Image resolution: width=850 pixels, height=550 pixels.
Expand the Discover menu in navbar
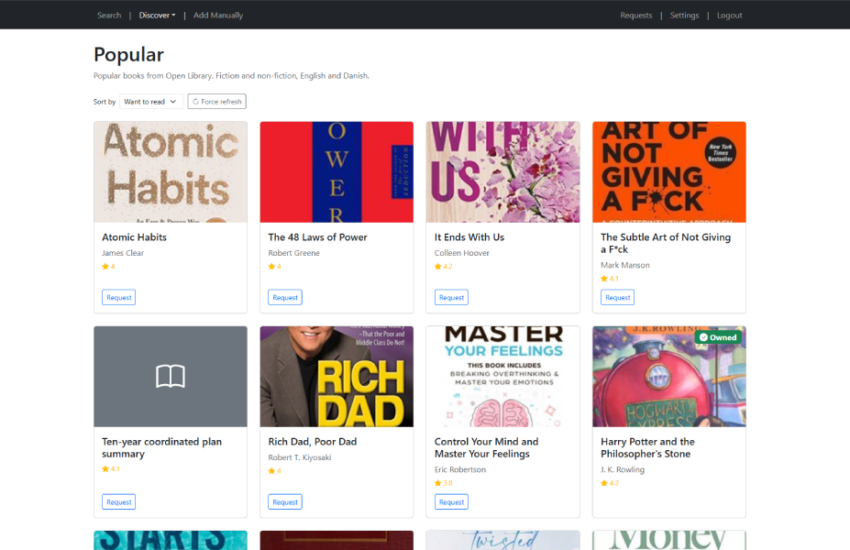pyautogui.click(x=157, y=15)
